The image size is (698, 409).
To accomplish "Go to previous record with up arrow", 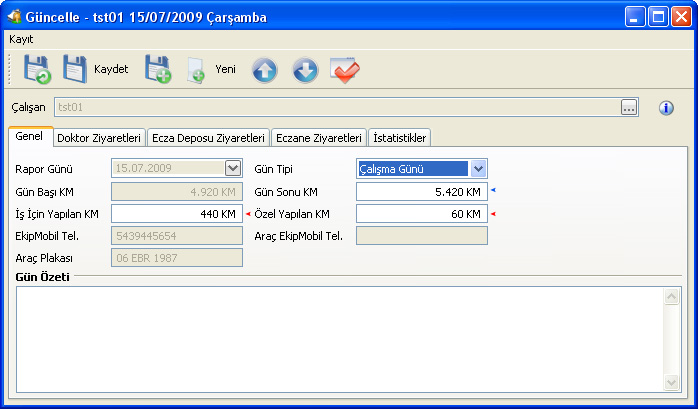I will (x=264, y=70).
